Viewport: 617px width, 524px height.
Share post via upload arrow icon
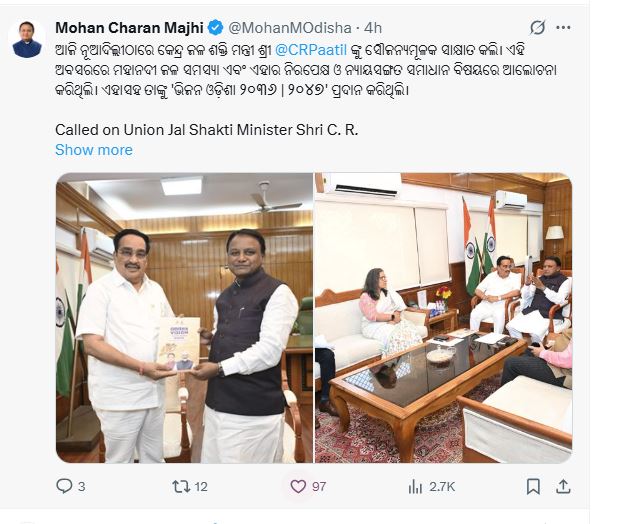coord(563,487)
